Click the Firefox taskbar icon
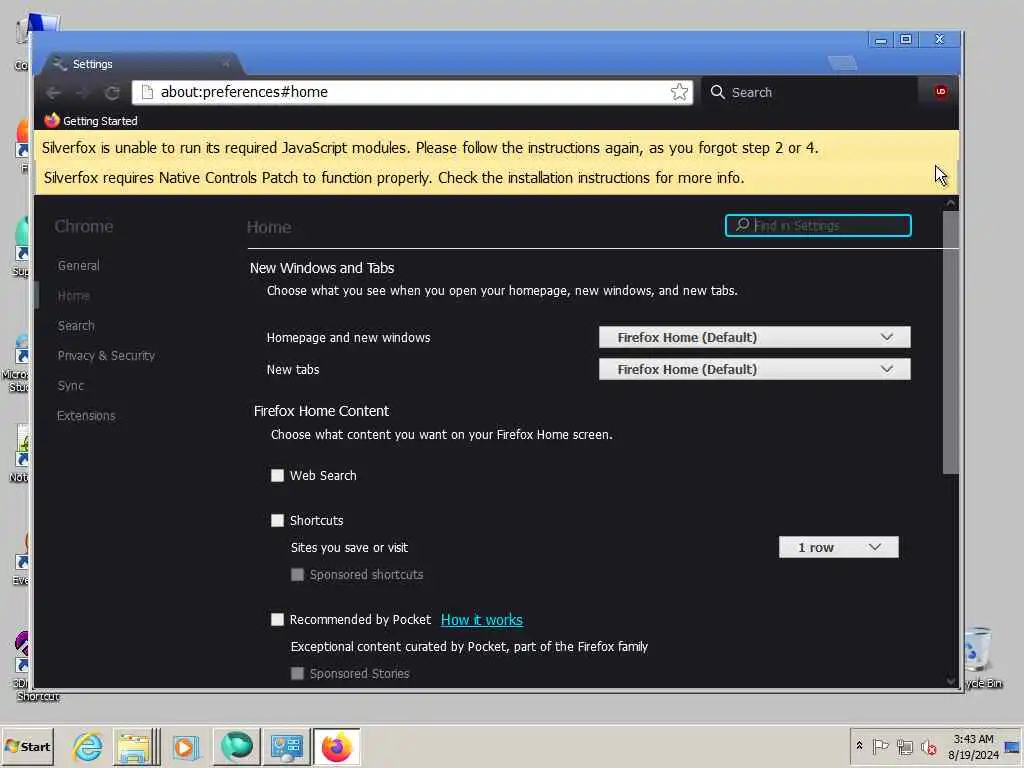 click(337, 746)
